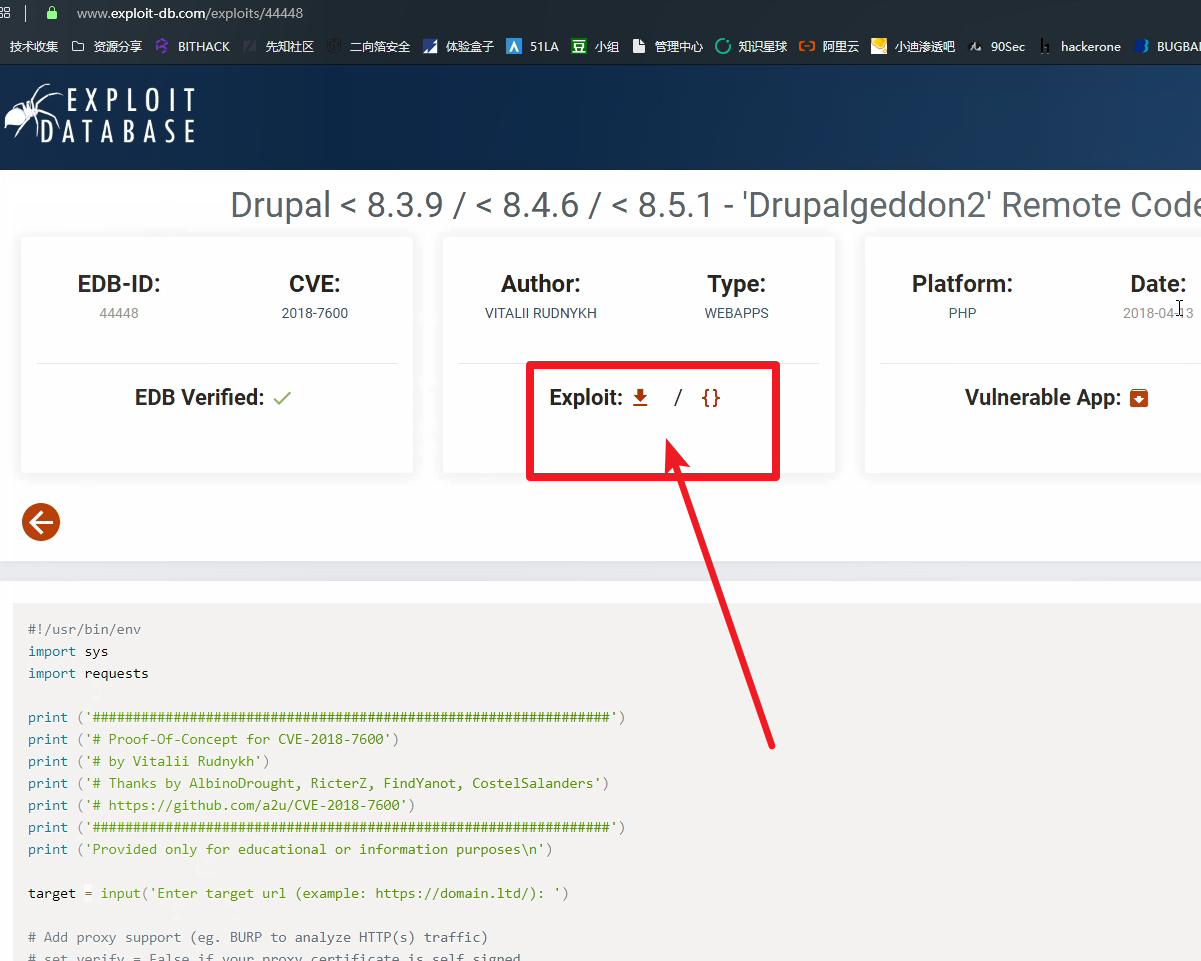Click the 'import sys' code line

68,651
